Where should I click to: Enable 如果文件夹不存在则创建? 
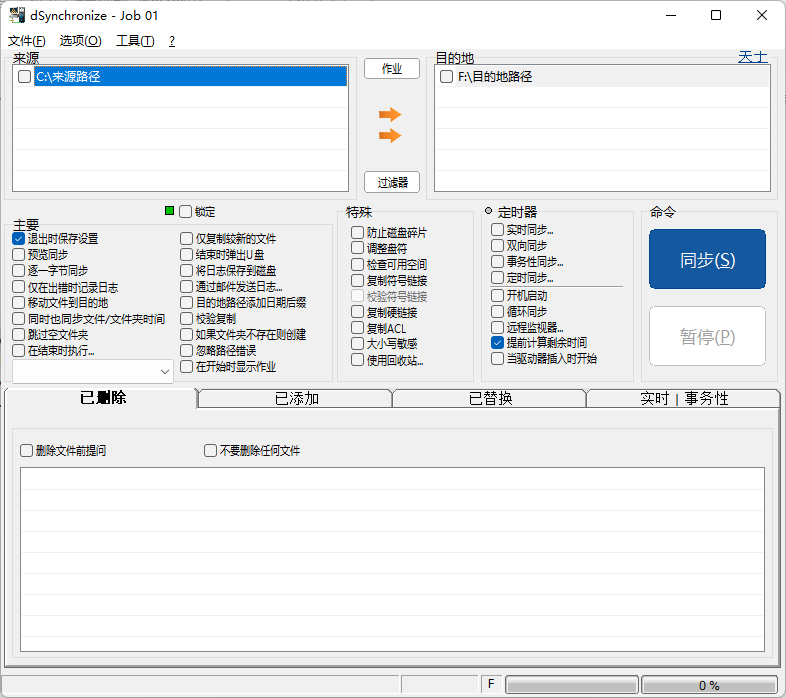[x=186, y=334]
